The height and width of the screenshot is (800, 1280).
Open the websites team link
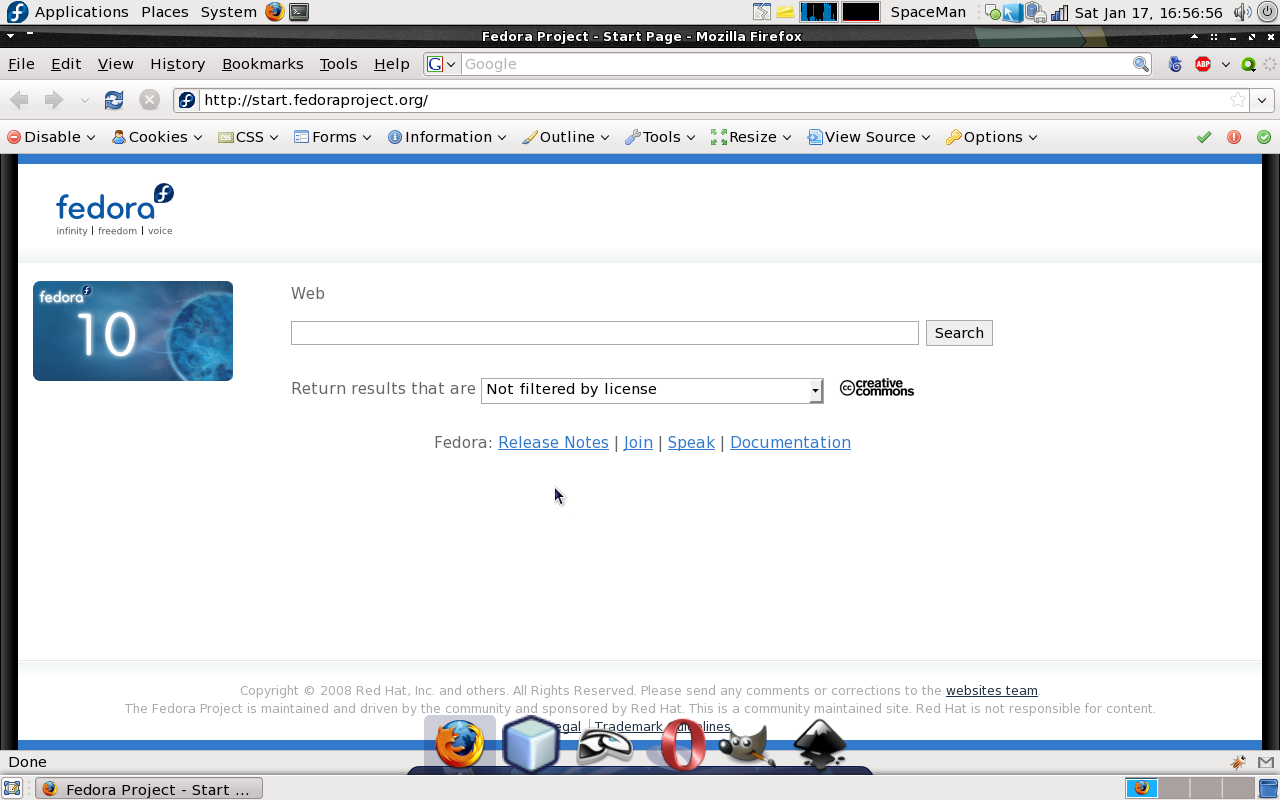tap(991, 691)
